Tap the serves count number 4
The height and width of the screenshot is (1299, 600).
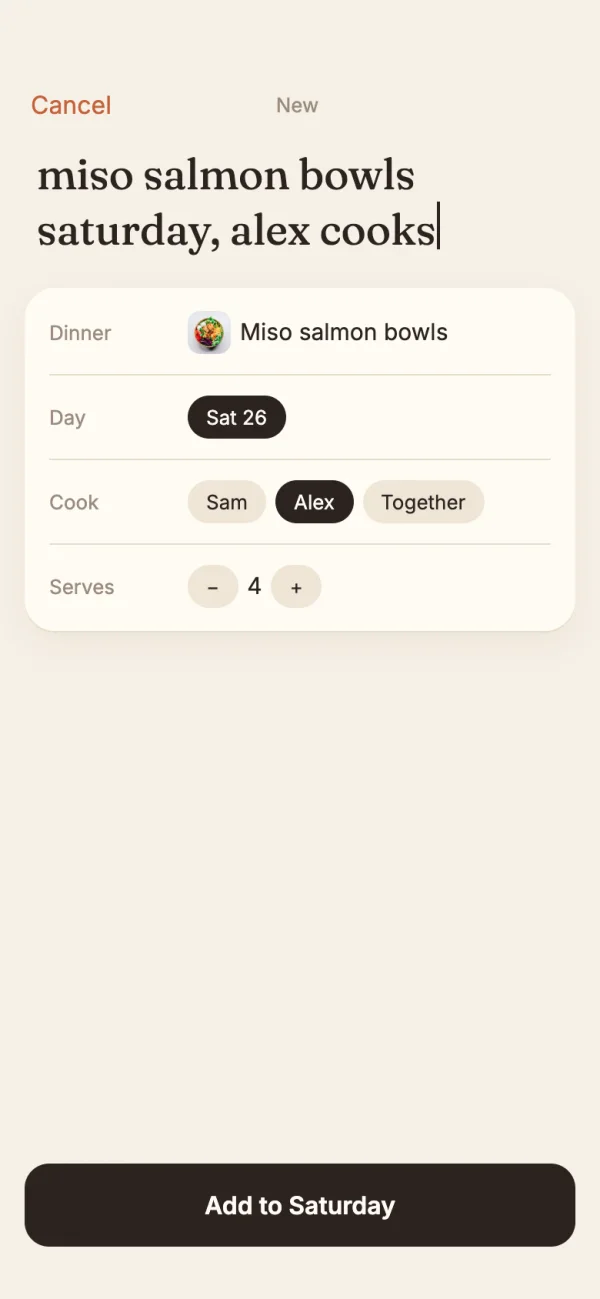tap(254, 586)
